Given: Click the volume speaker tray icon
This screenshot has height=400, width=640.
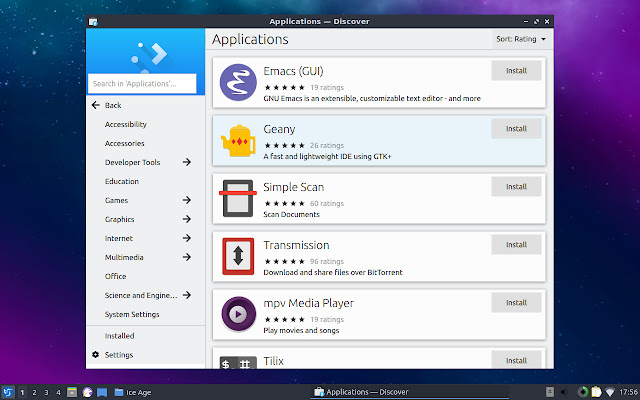Looking at the screenshot, I should click(565, 392).
